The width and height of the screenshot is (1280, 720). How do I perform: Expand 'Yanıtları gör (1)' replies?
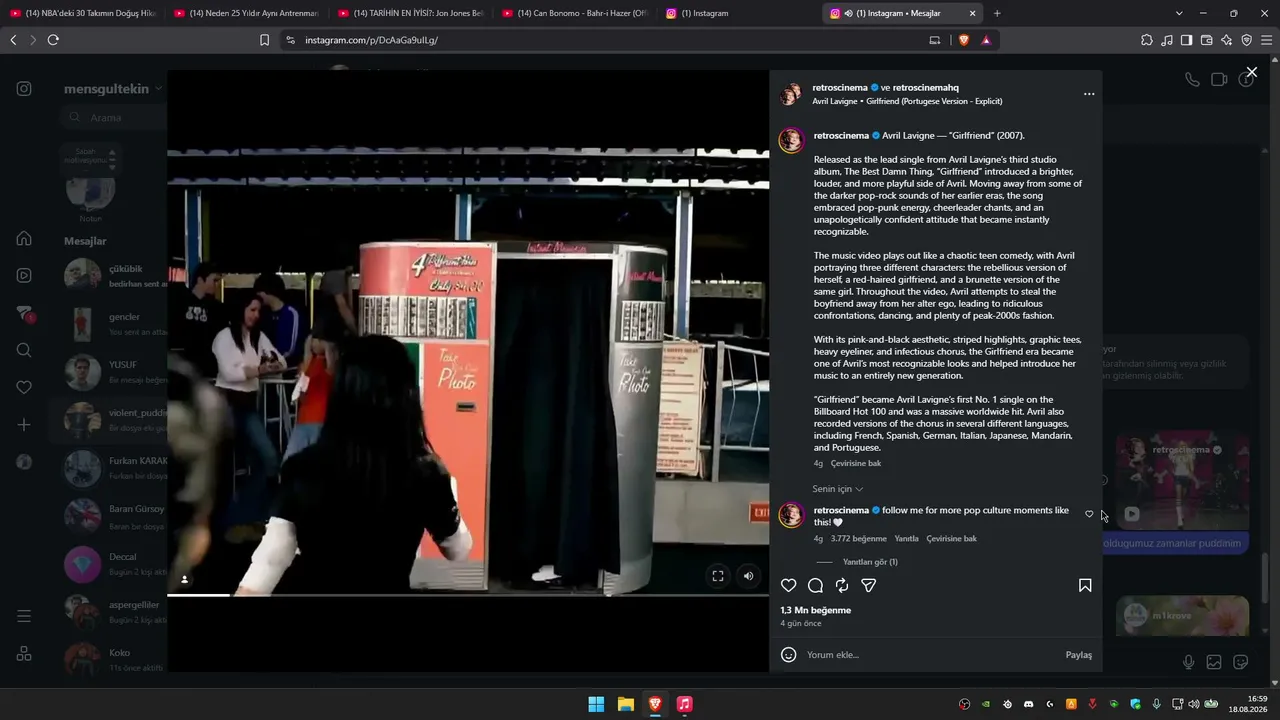pyautogui.click(x=870, y=562)
